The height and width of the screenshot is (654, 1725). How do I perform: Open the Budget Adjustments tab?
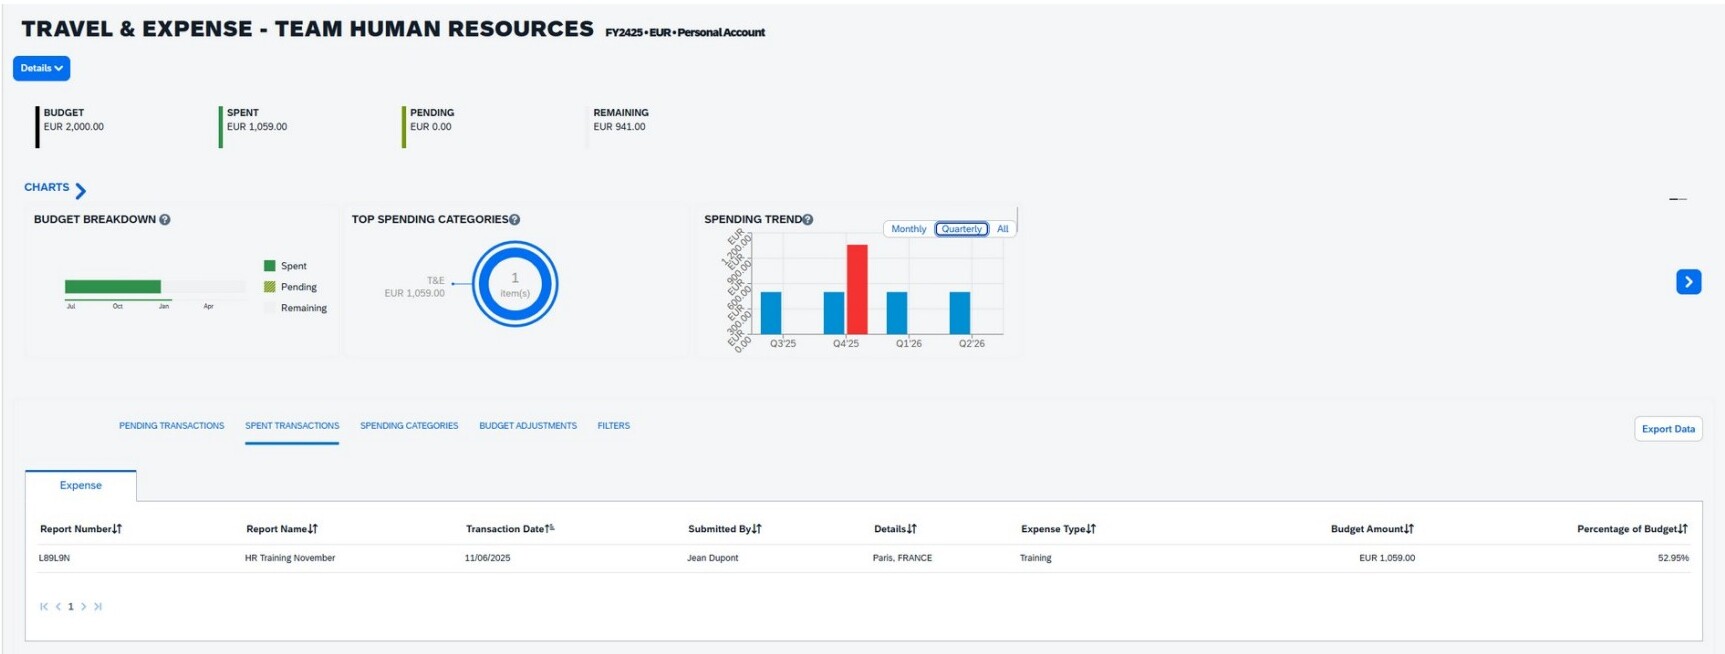[528, 426]
